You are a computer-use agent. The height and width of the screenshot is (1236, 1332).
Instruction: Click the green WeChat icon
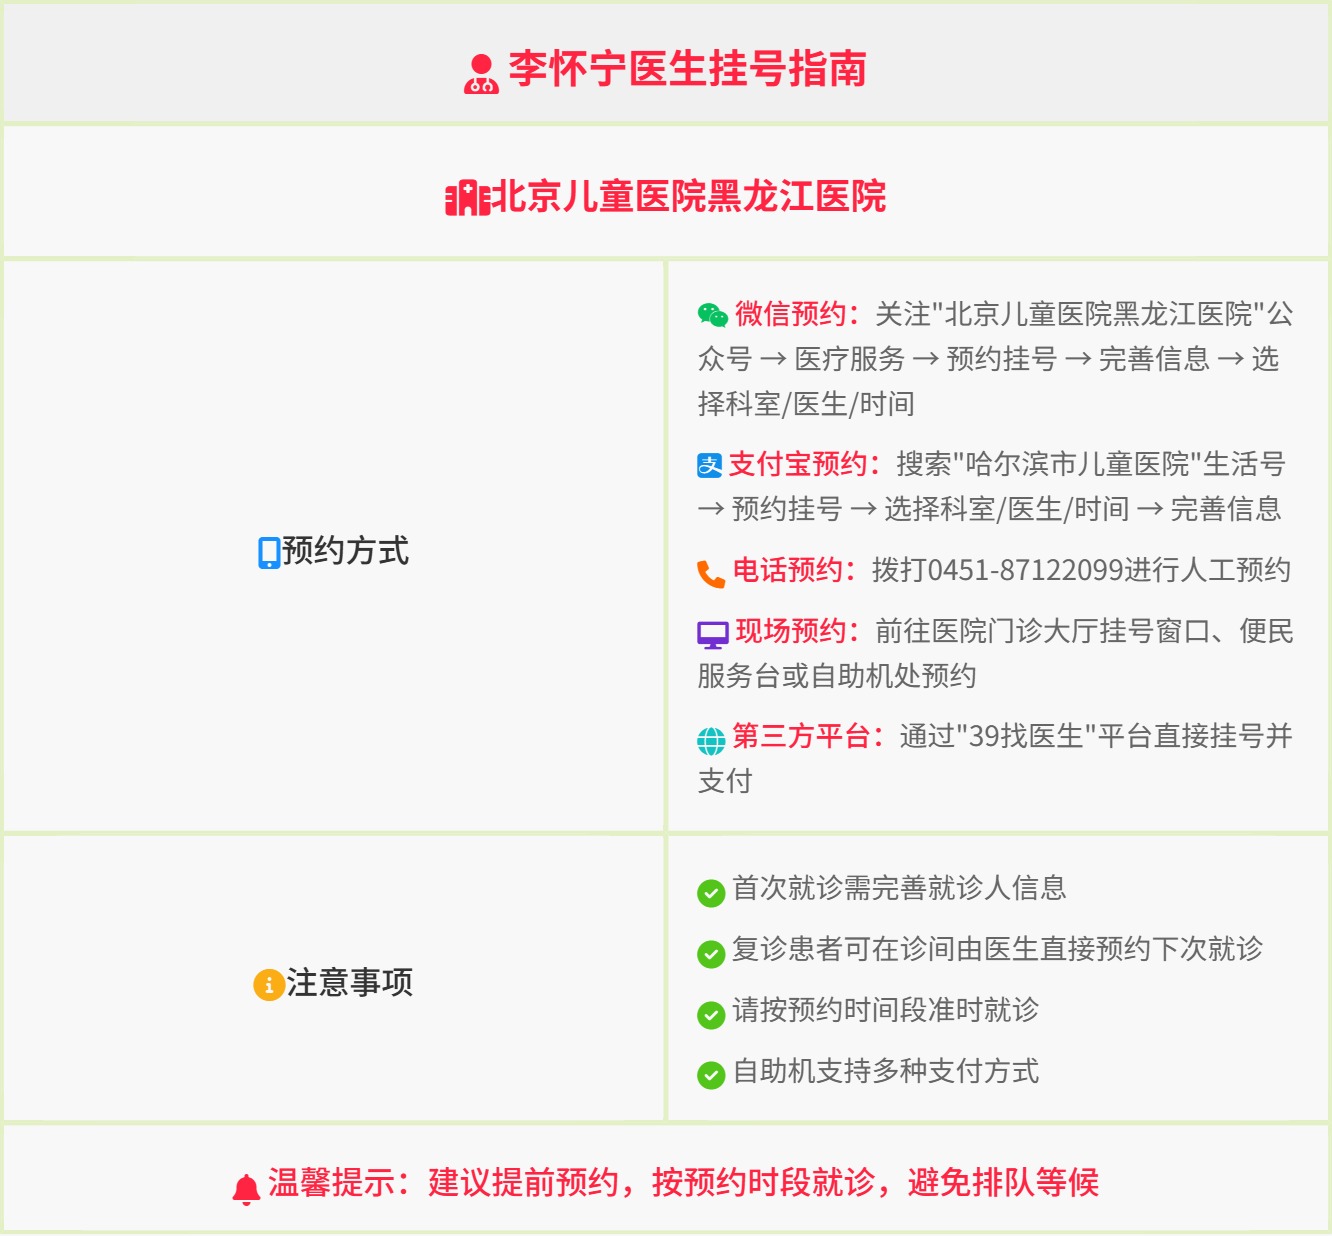point(713,315)
